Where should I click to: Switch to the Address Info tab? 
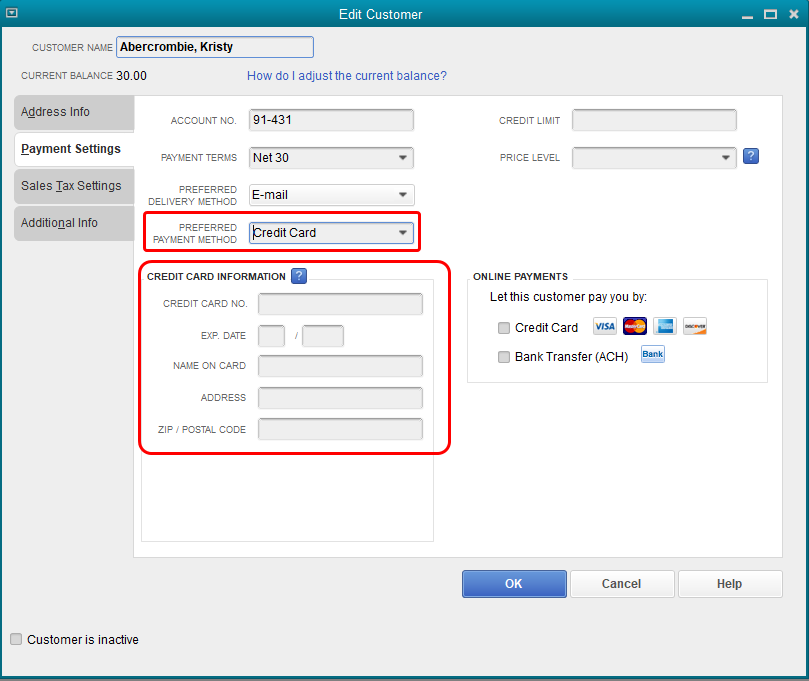(74, 112)
